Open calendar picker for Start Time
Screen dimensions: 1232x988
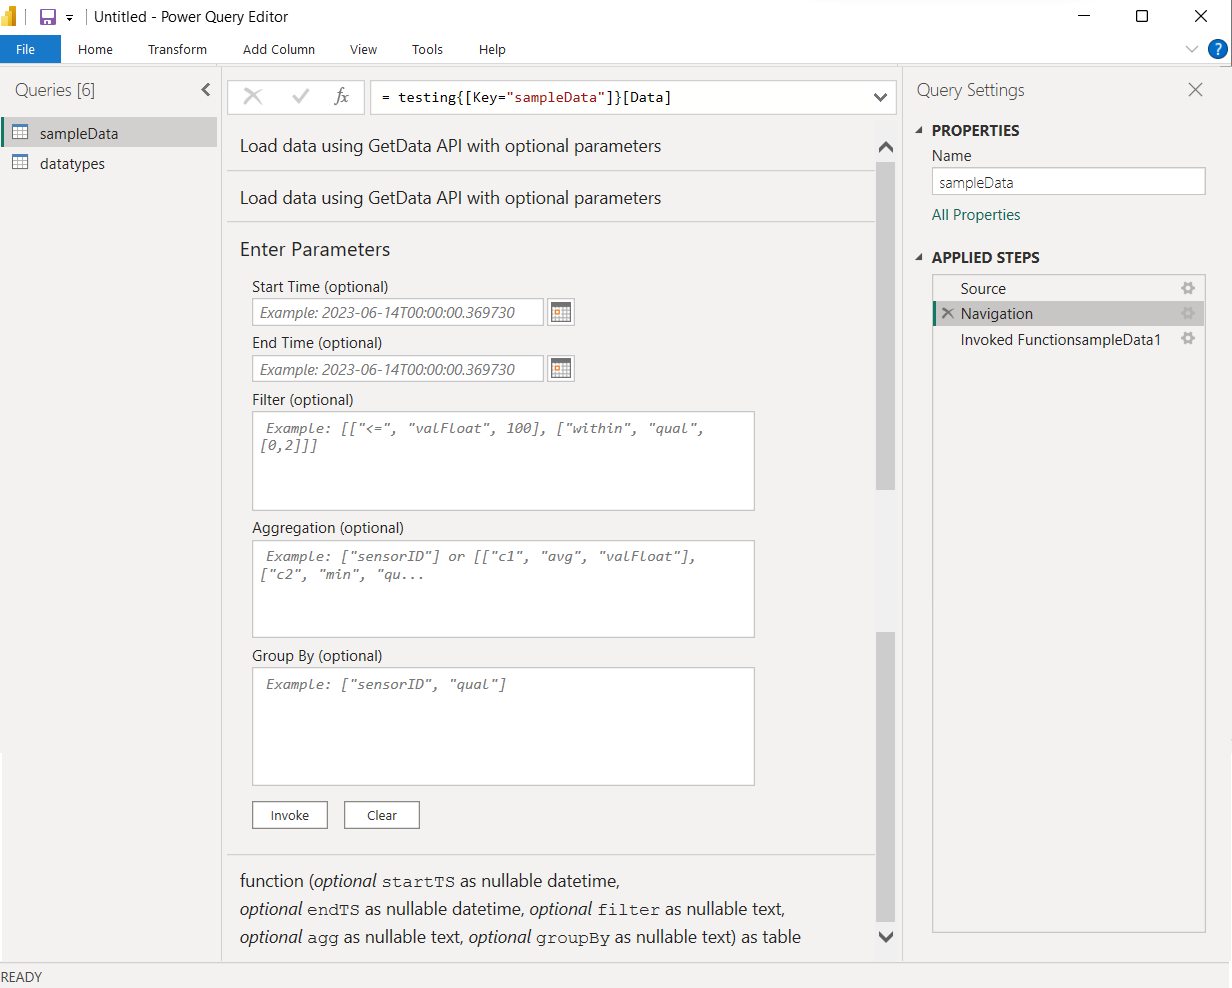pos(561,312)
